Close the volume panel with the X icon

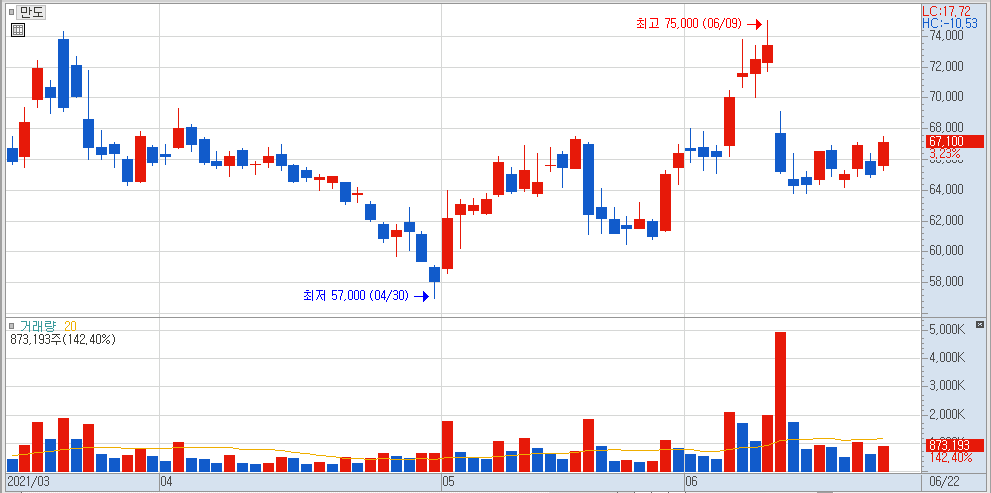tap(980, 324)
